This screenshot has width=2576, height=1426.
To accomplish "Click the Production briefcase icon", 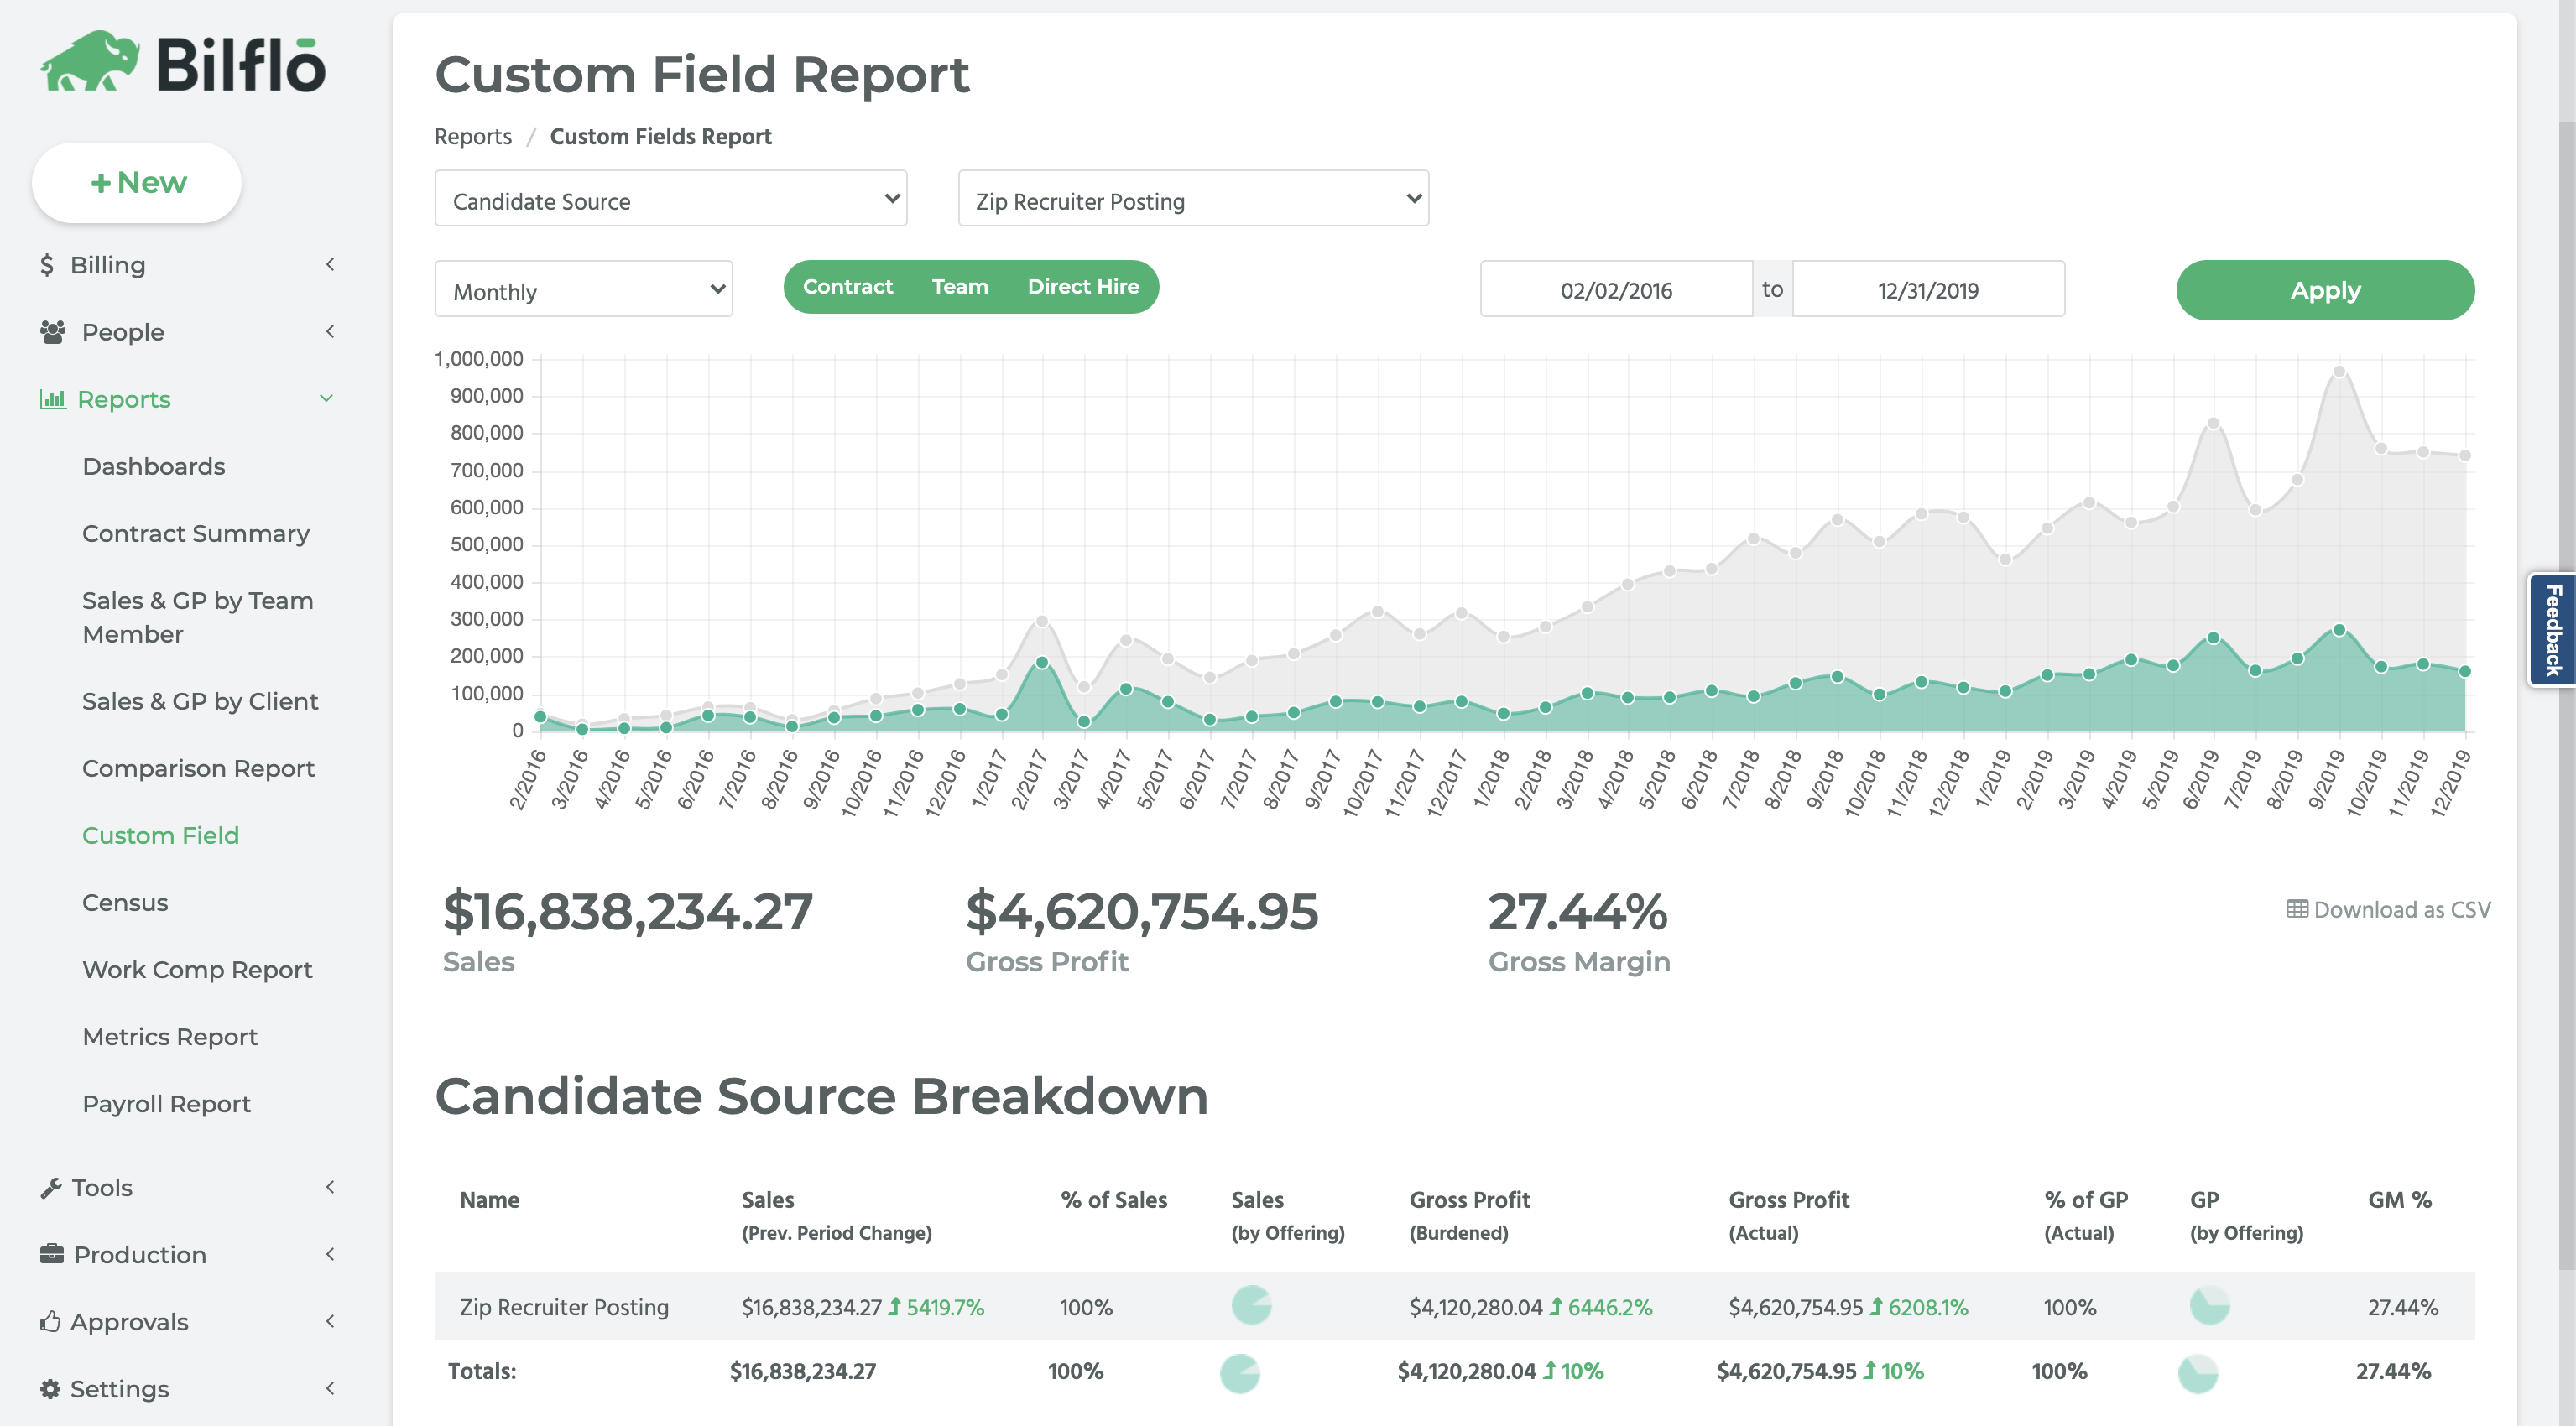I will (52, 1254).
